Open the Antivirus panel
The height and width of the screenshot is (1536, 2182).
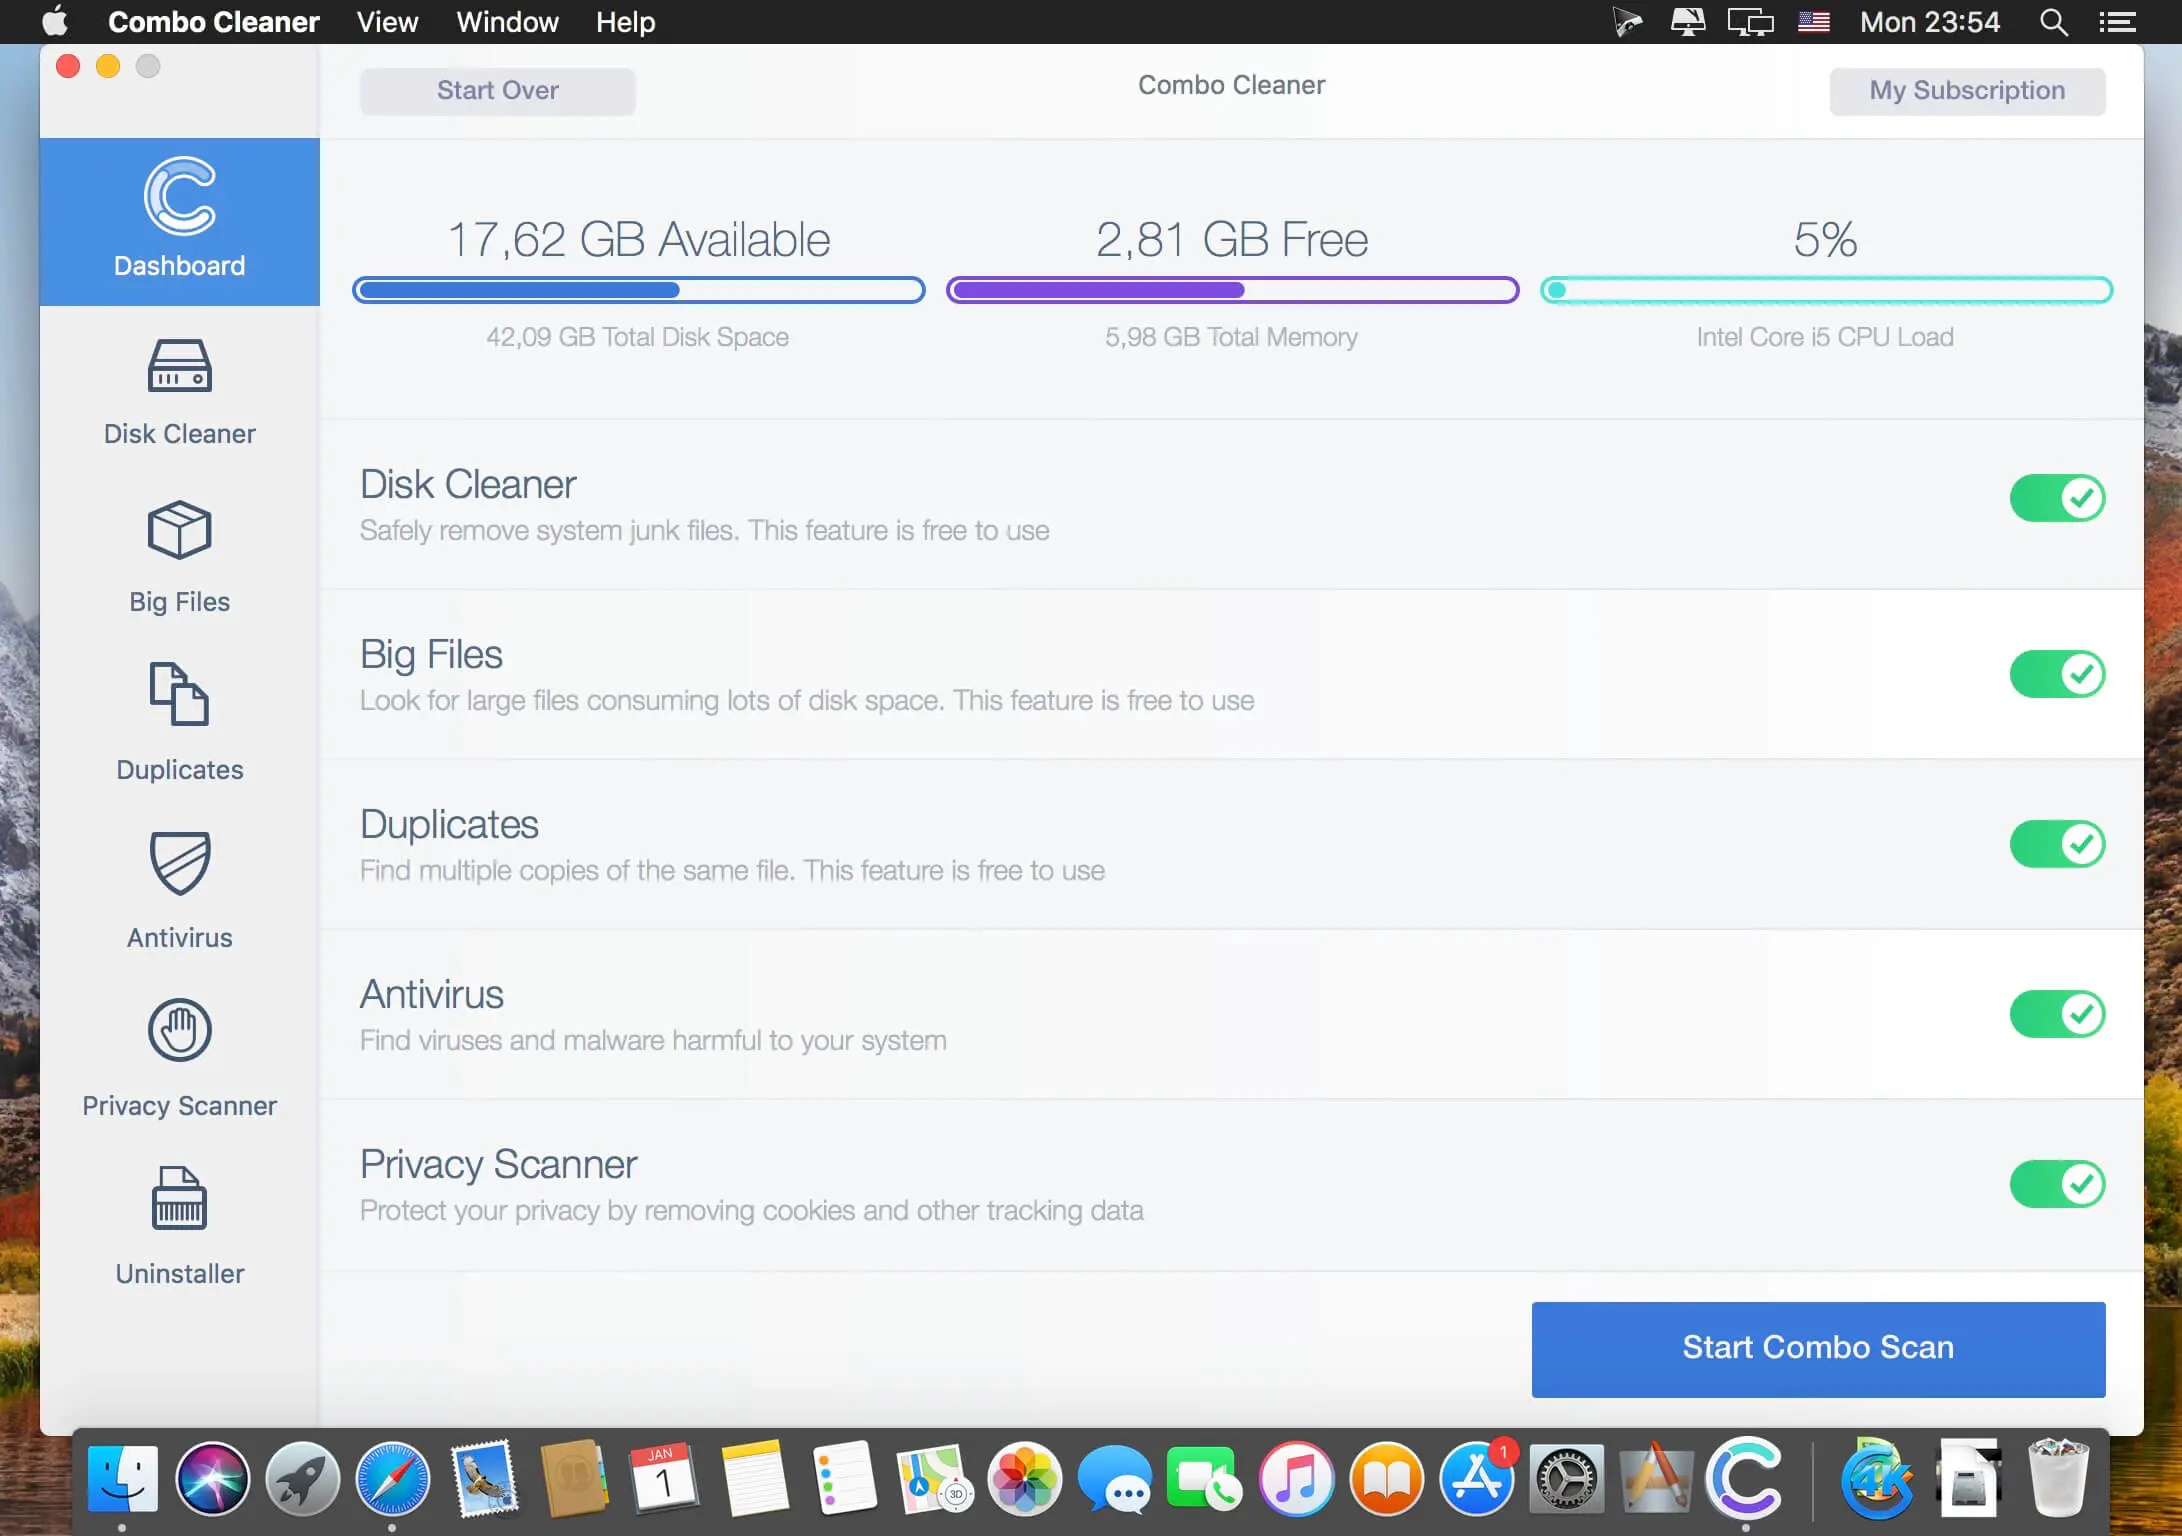tap(179, 889)
